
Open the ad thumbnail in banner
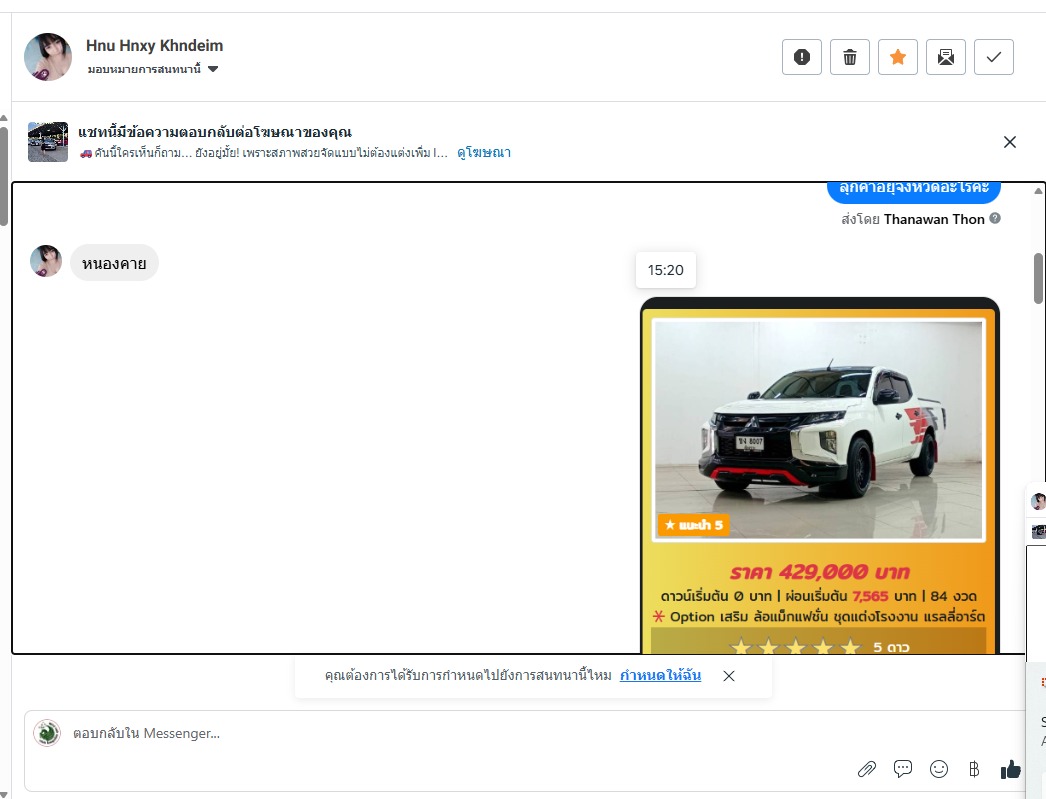click(x=48, y=142)
